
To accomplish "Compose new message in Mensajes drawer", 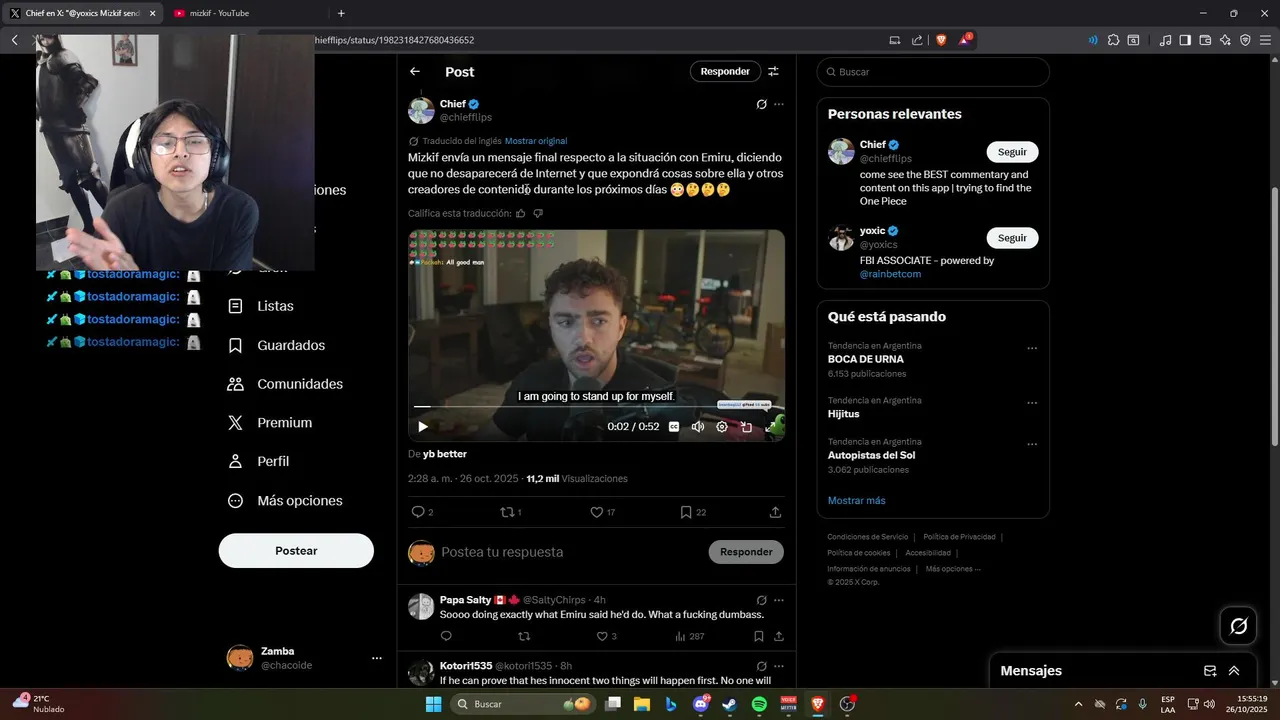I will pyautogui.click(x=1210, y=671).
